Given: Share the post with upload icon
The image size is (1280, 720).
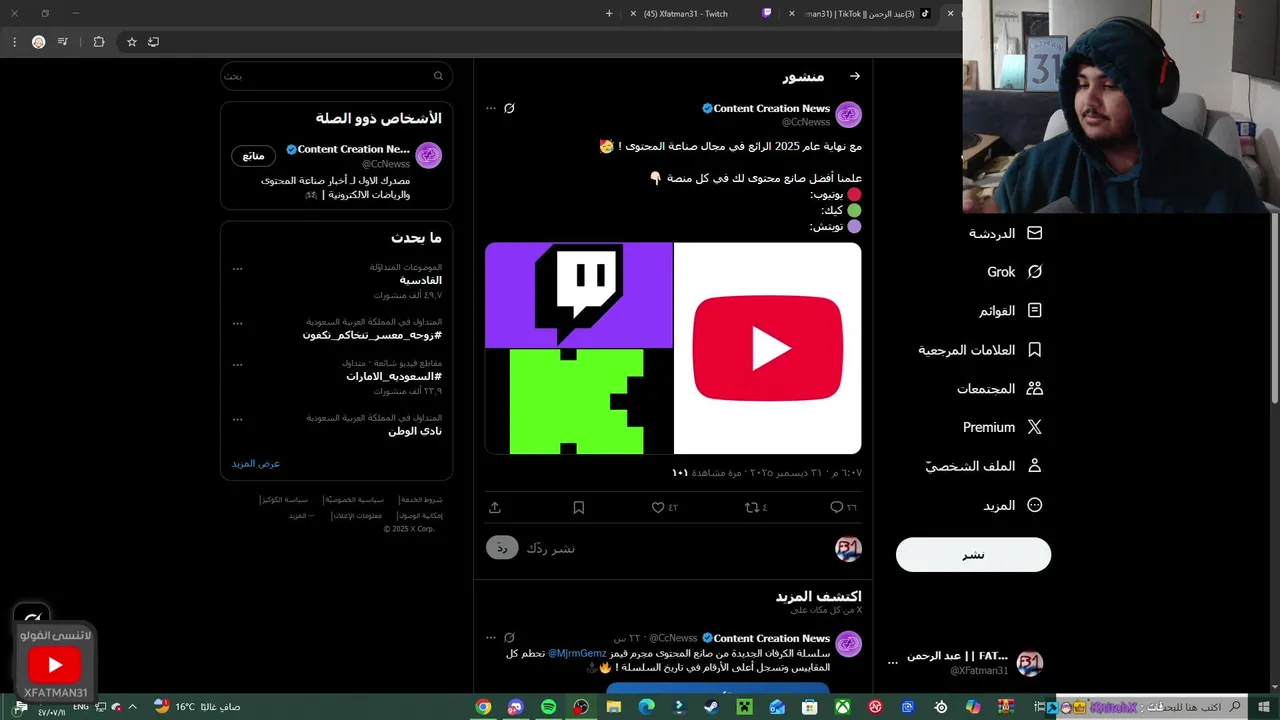Looking at the screenshot, I should click(x=494, y=507).
